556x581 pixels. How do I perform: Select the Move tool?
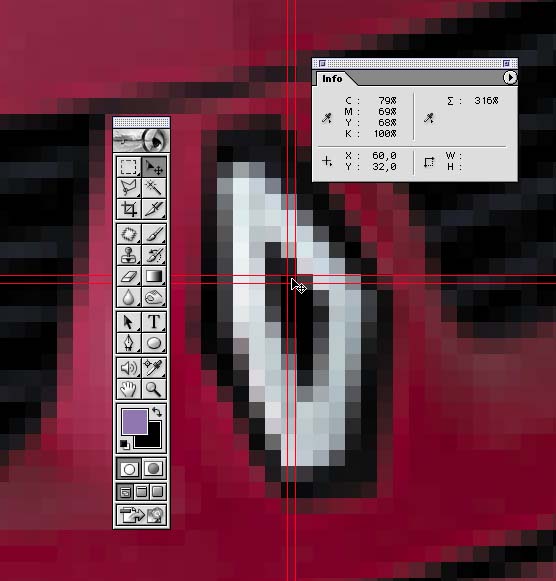click(154, 167)
